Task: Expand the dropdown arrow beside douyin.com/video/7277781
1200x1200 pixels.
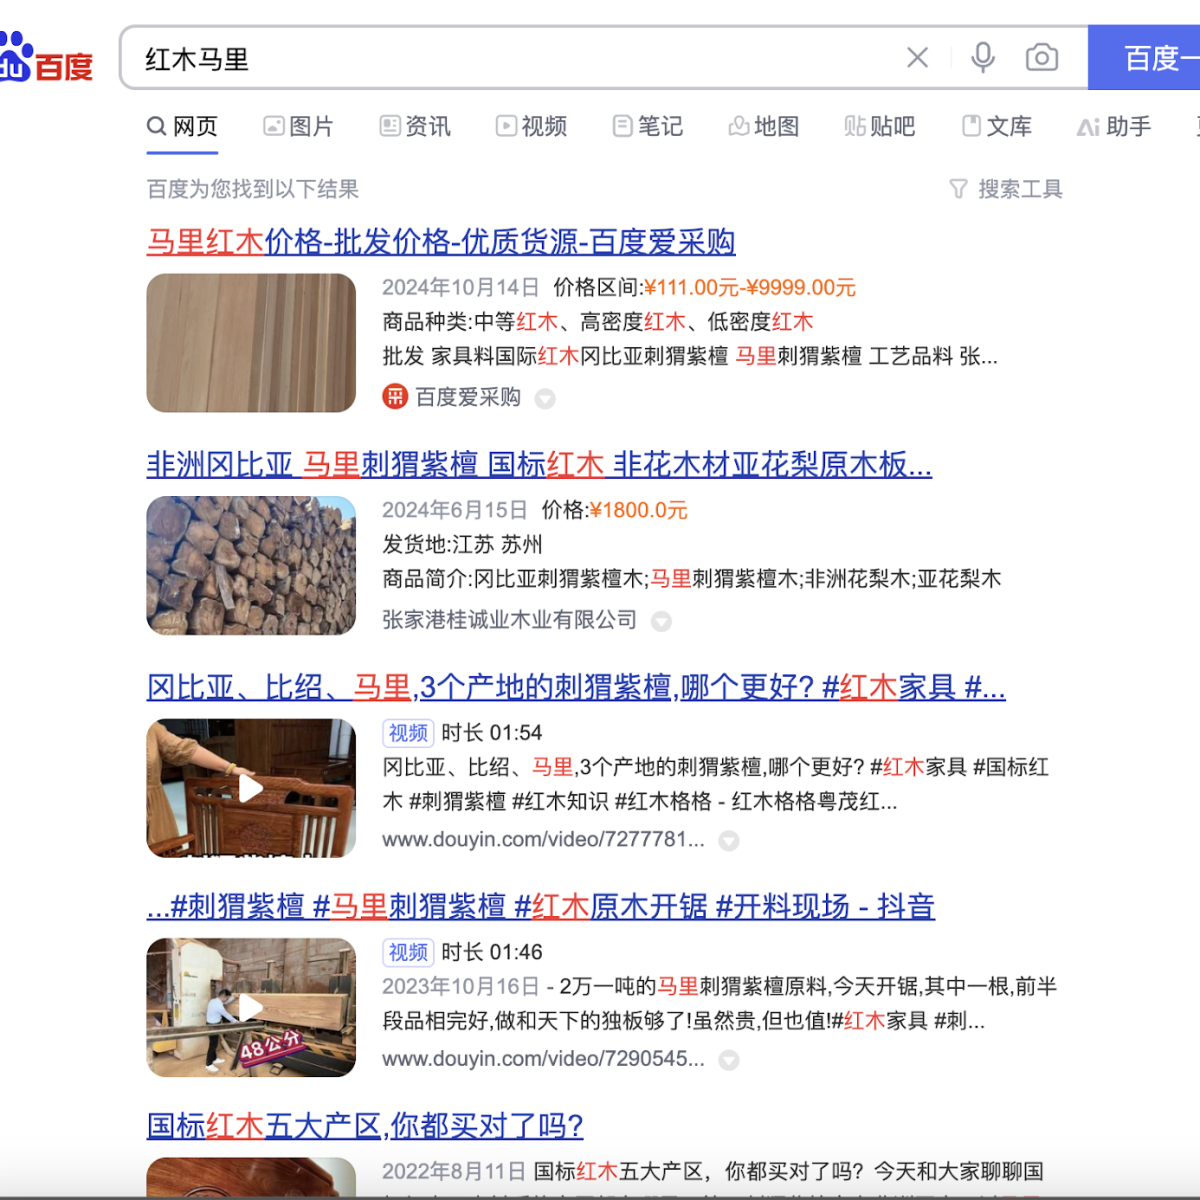Action: [x=729, y=841]
